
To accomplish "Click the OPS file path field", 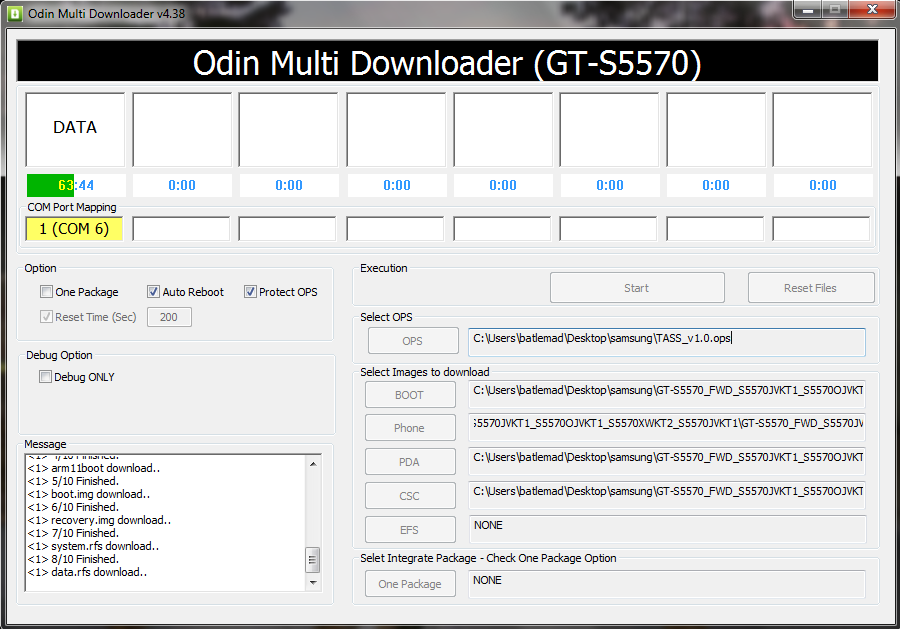I will (666, 341).
